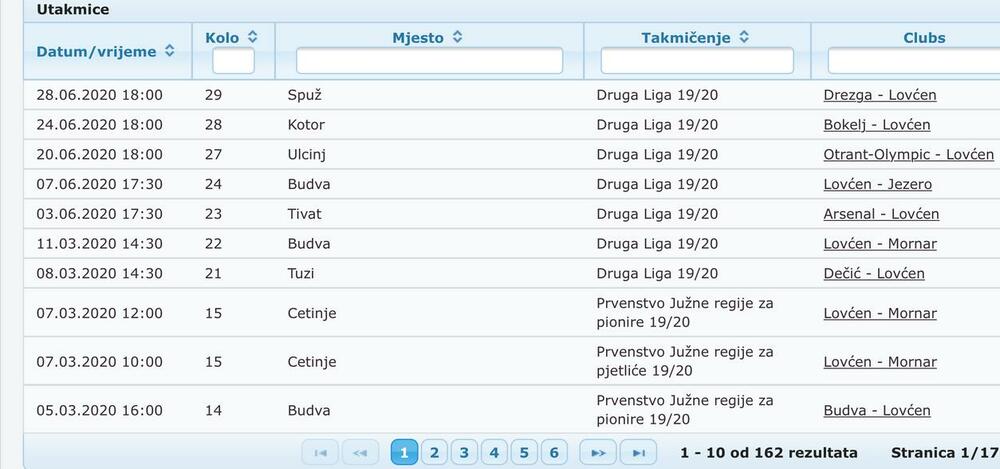
Task: Go to first page of results
Action: tap(320, 453)
